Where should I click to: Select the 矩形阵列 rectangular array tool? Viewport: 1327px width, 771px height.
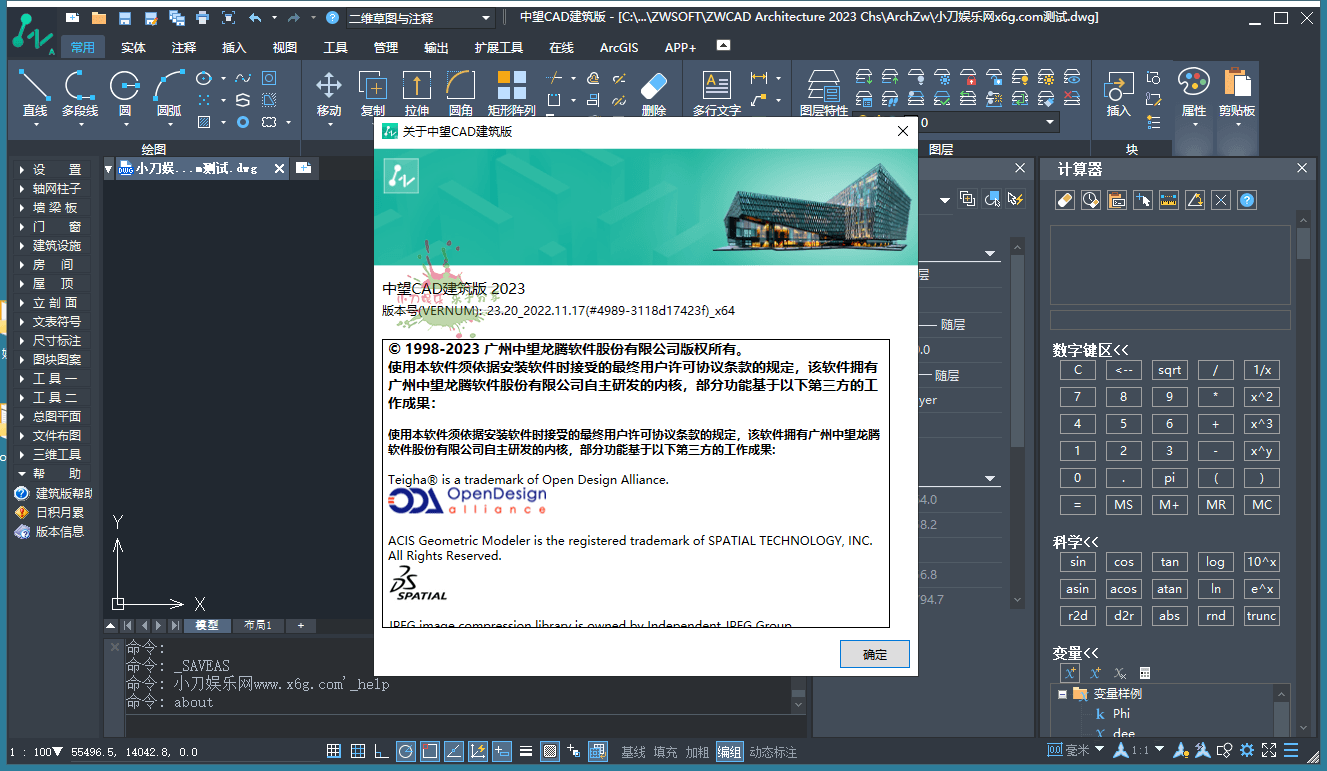click(x=511, y=93)
